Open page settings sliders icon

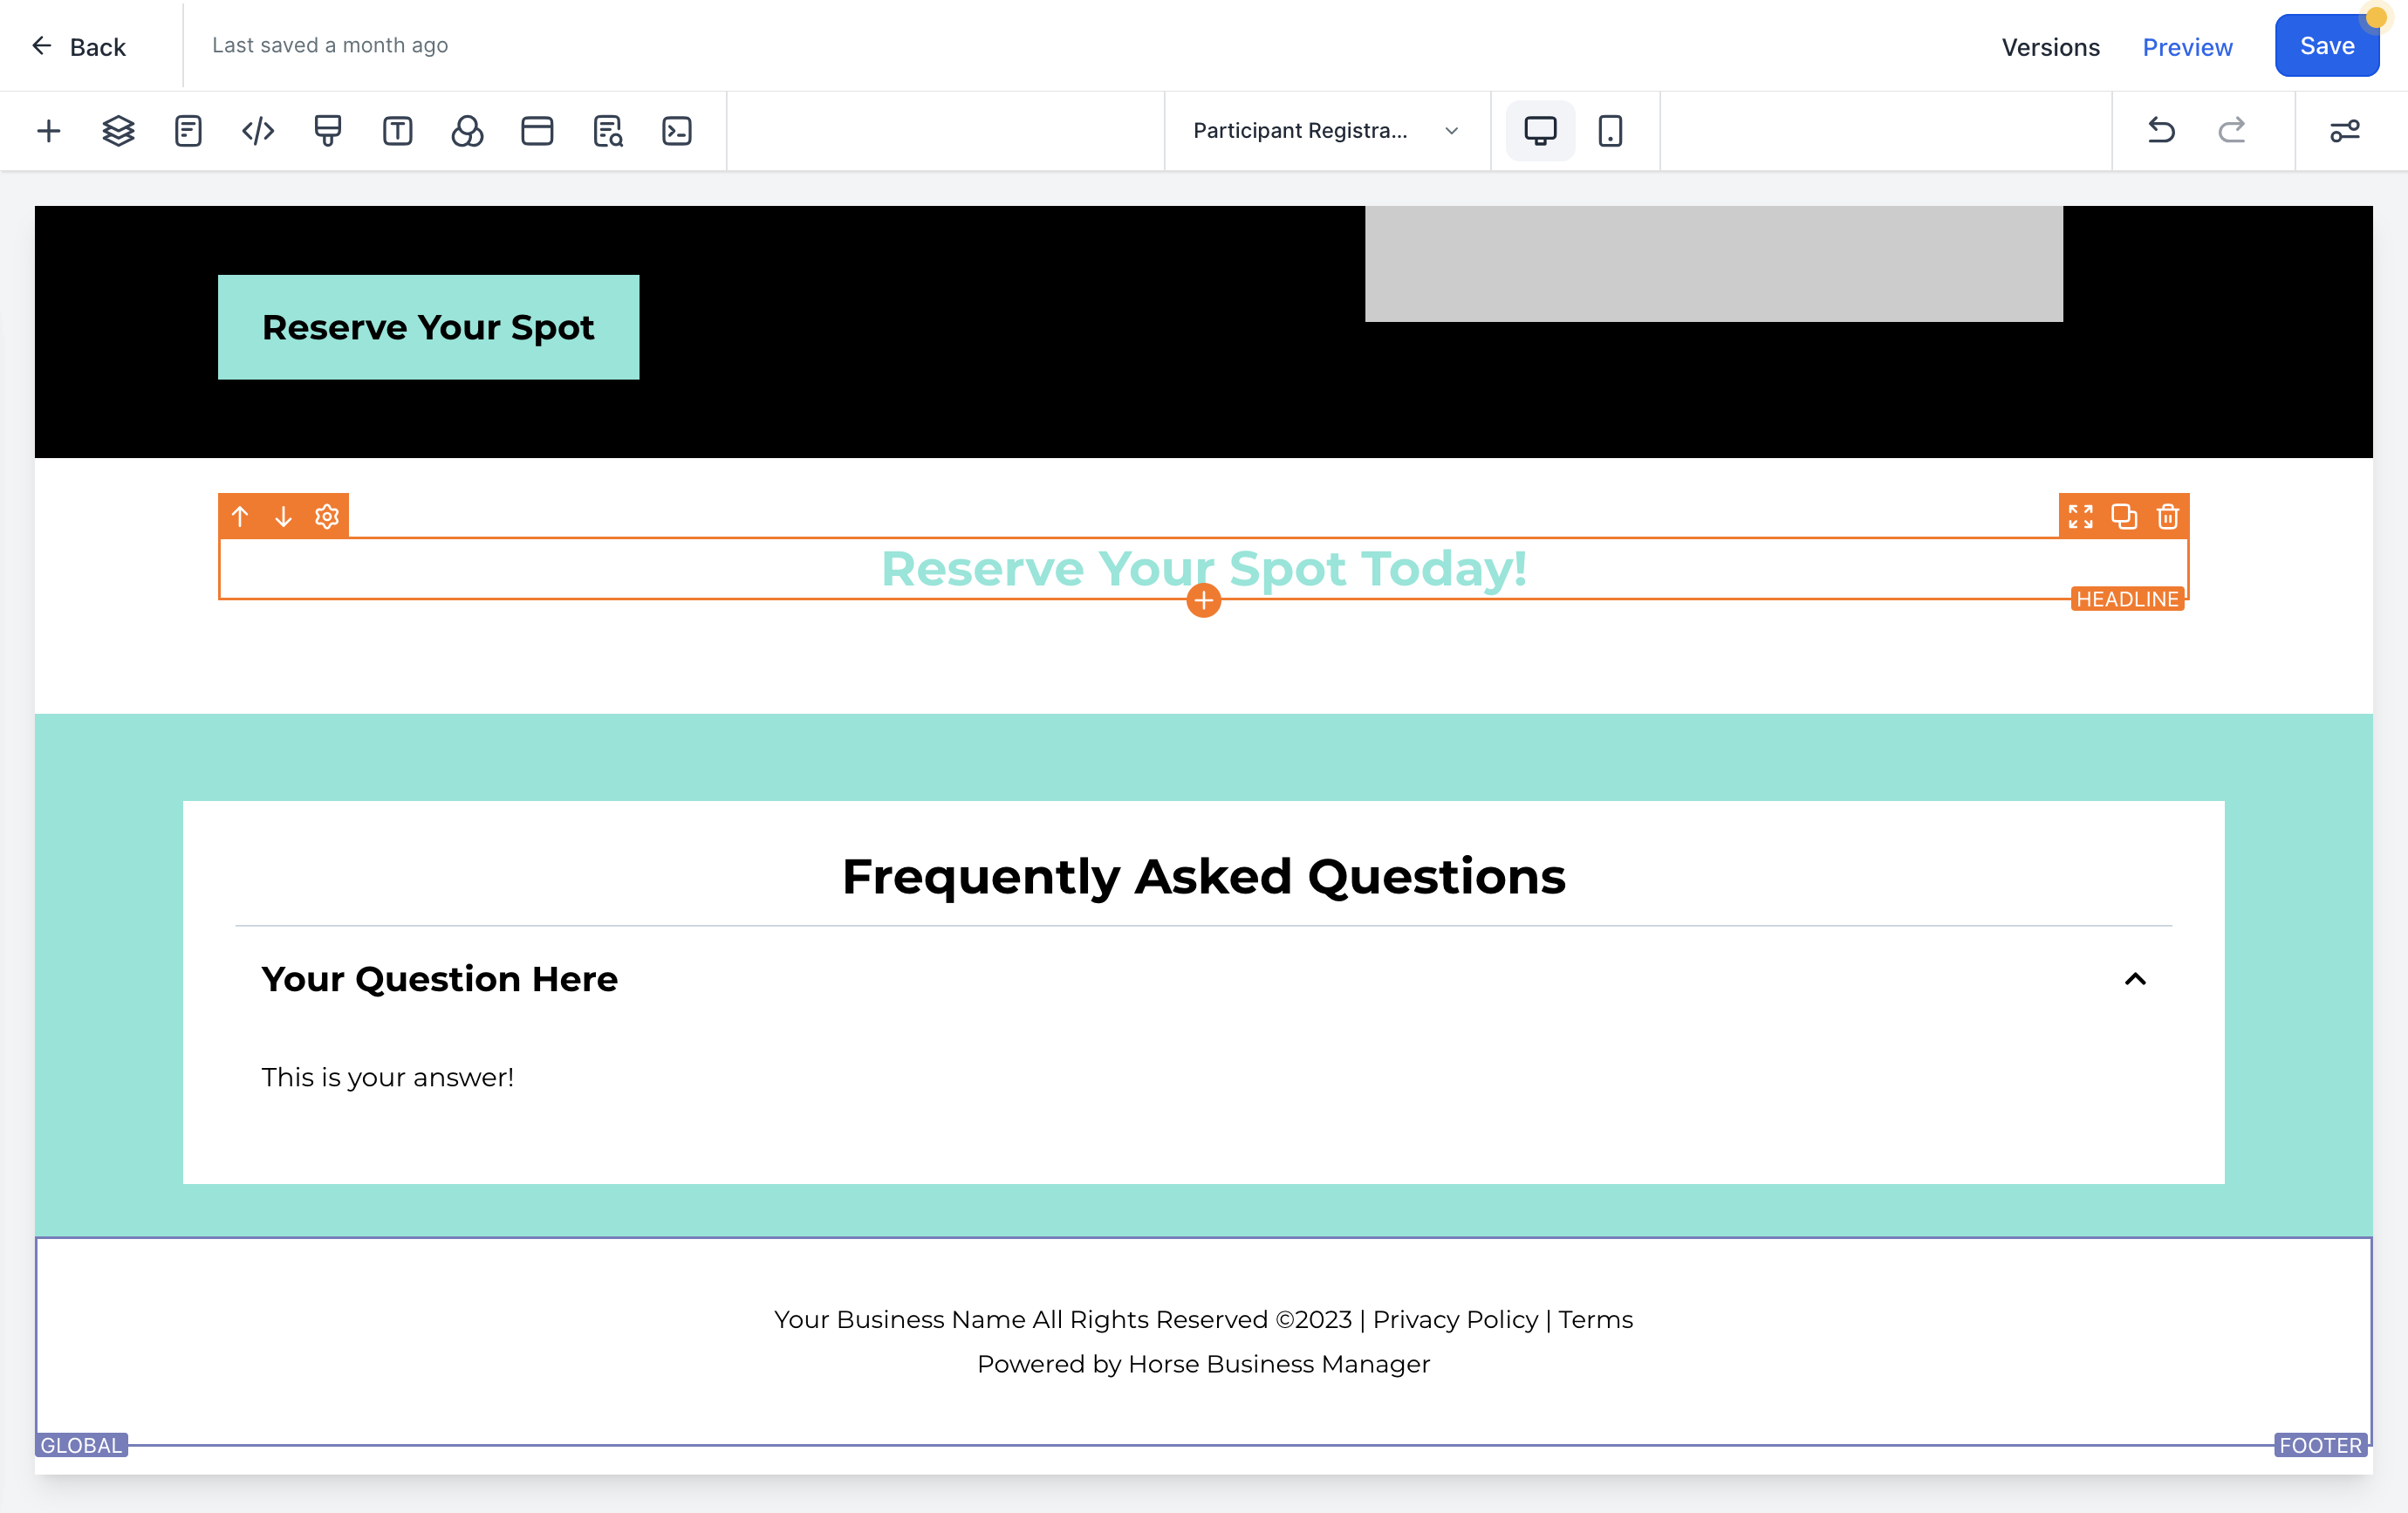[x=2345, y=131]
